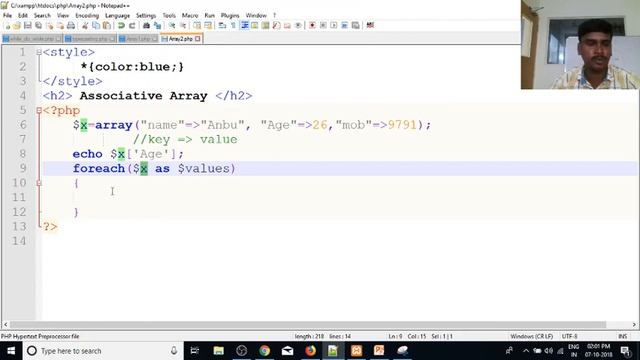Click the Cortana microphone icon
Image resolution: width=640 pixels, height=360 pixels.
[x=174, y=351]
